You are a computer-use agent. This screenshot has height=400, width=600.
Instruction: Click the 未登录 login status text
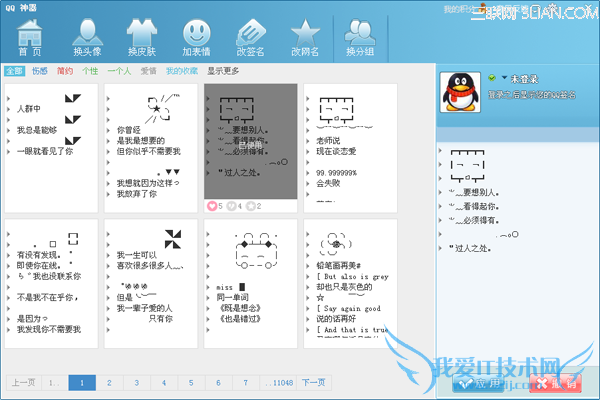[525, 79]
